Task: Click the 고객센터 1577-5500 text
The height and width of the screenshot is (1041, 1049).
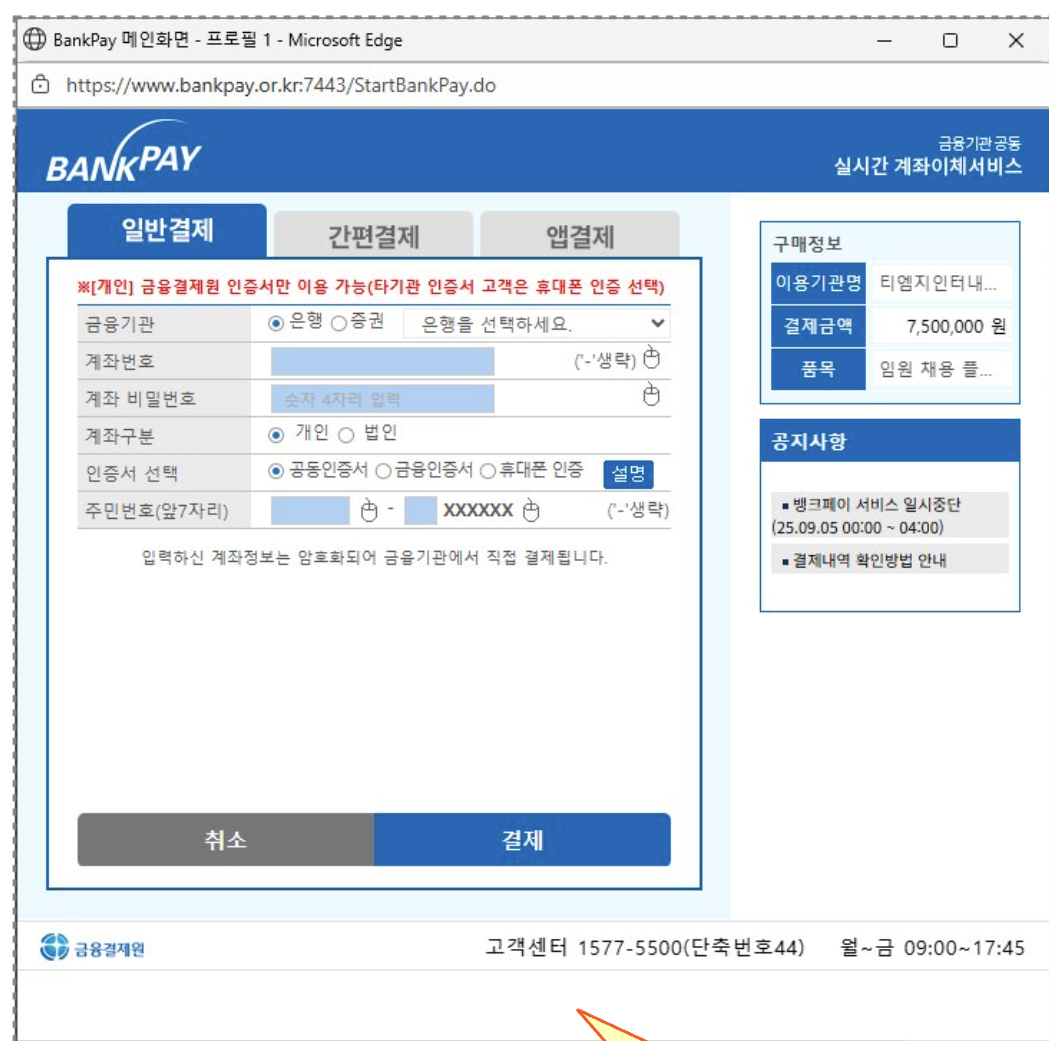Action: 645,947
